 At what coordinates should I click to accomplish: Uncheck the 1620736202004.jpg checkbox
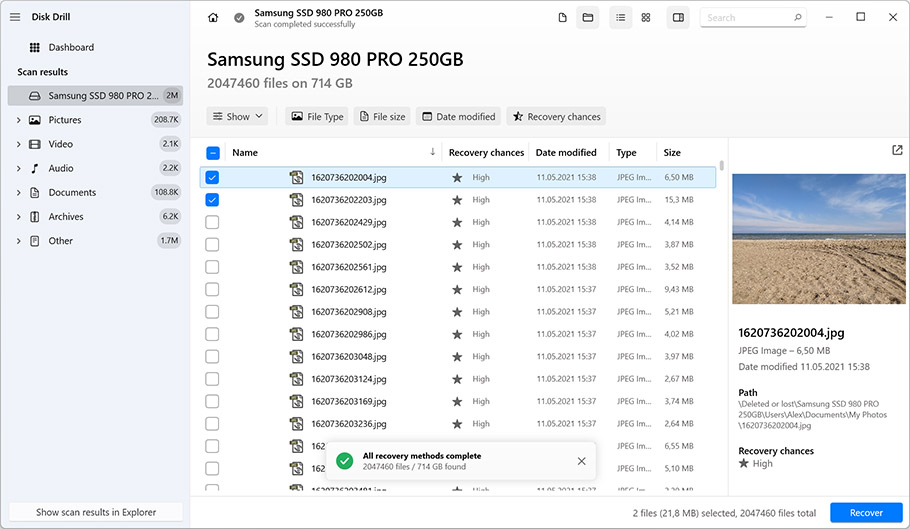[x=212, y=177]
